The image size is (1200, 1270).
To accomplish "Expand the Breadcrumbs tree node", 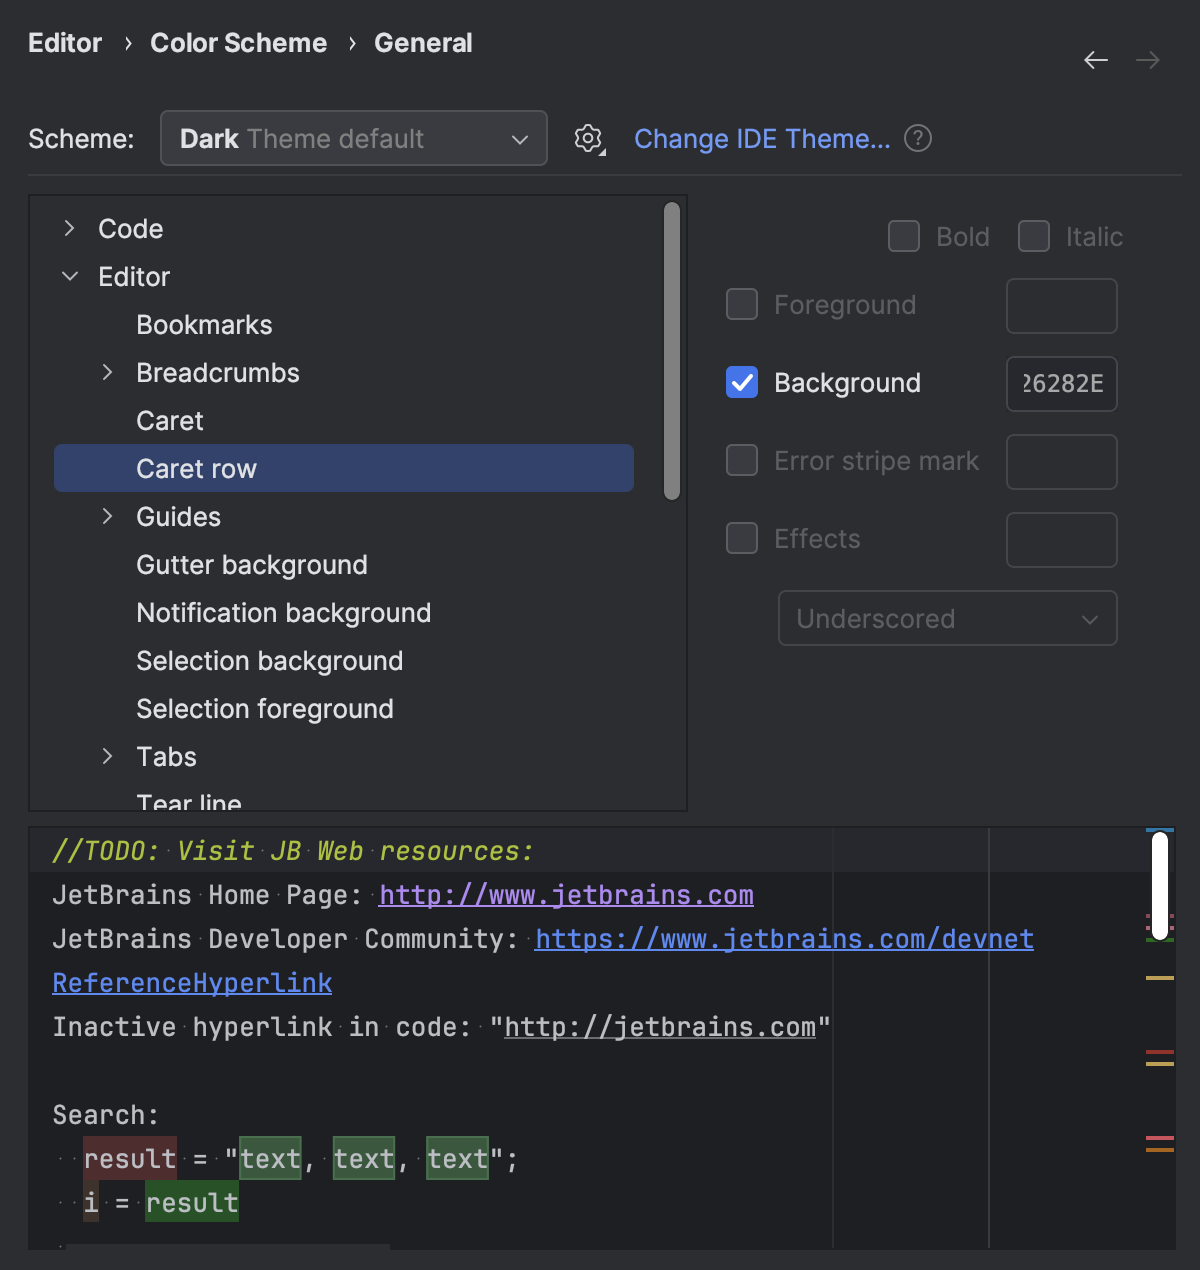I will (x=107, y=372).
